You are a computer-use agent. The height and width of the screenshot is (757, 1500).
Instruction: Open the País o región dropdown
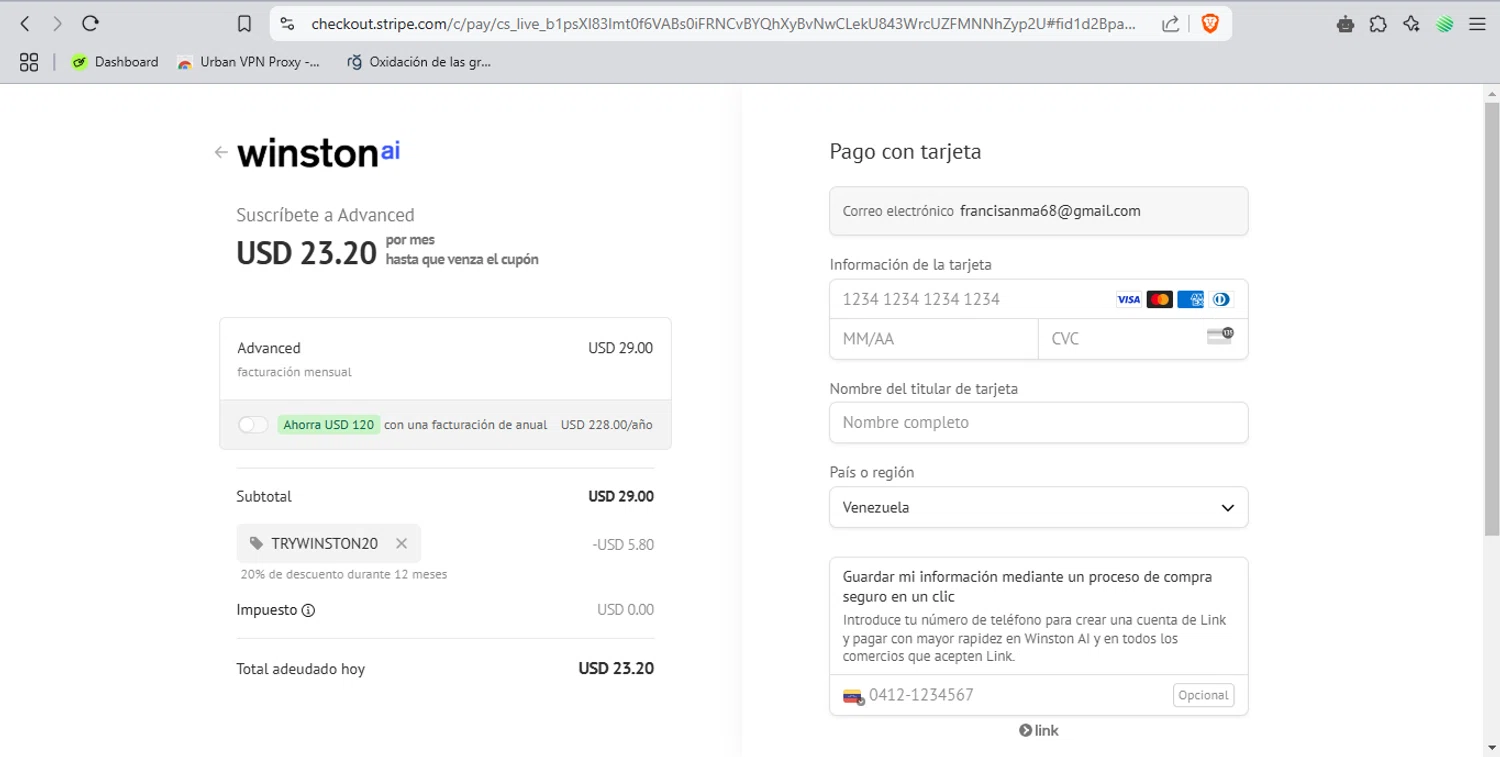click(1038, 507)
